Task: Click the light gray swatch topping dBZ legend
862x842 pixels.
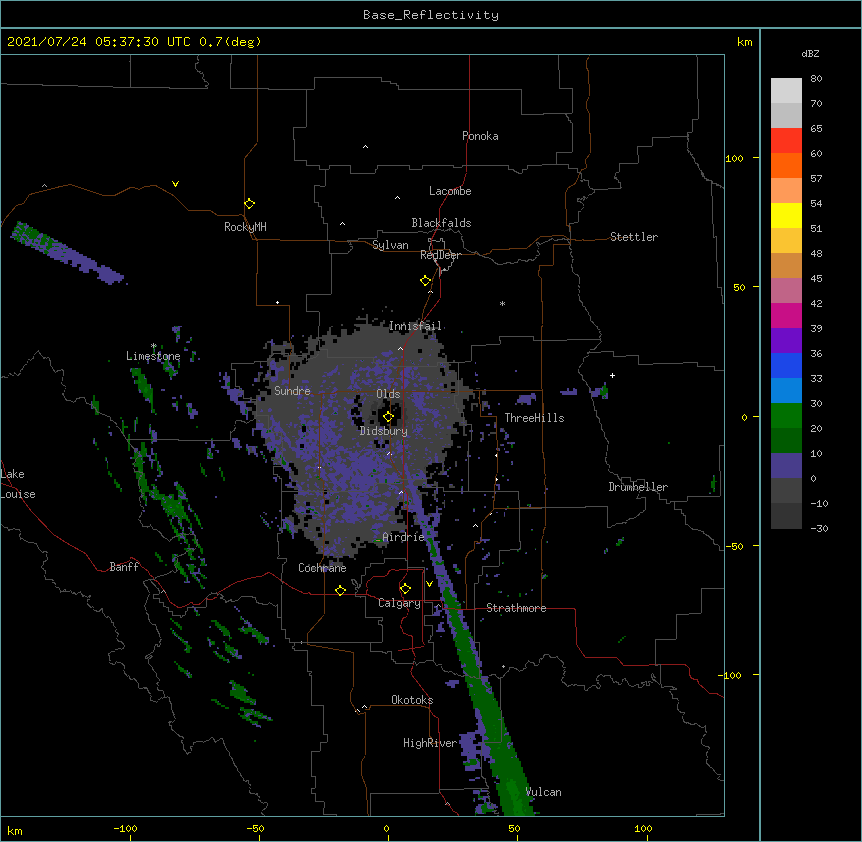Action: [786, 91]
